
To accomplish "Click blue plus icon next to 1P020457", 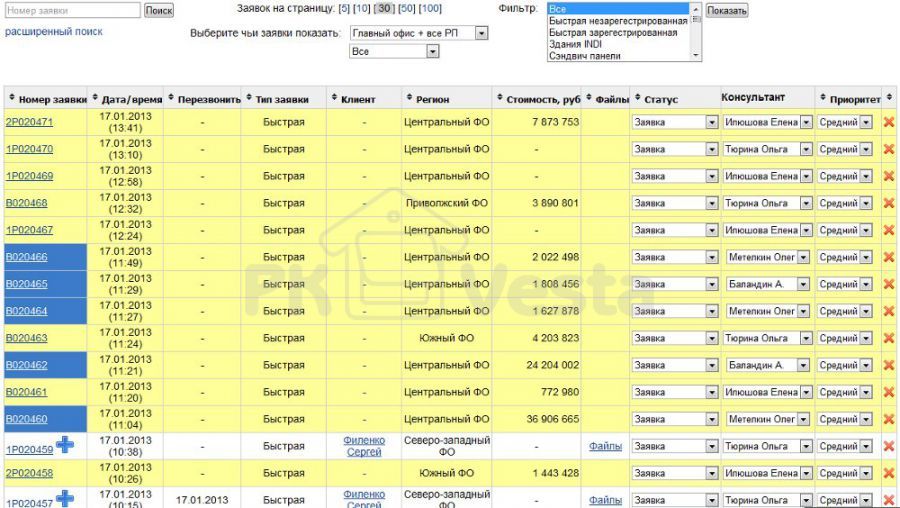I will pos(64,499).
